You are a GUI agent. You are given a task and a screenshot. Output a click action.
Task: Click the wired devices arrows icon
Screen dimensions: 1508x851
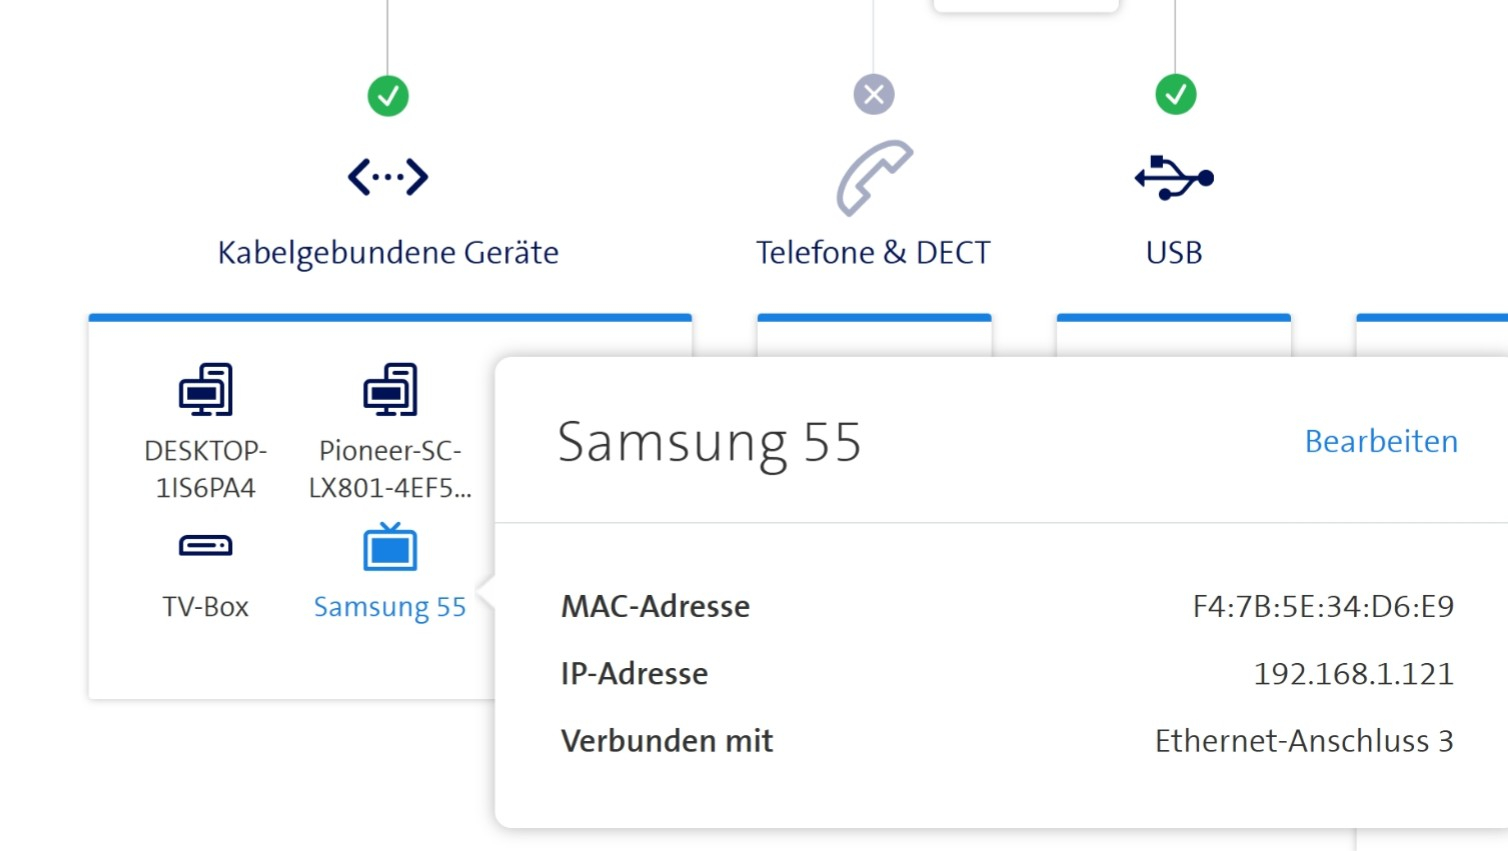click(x=388, y=178)
